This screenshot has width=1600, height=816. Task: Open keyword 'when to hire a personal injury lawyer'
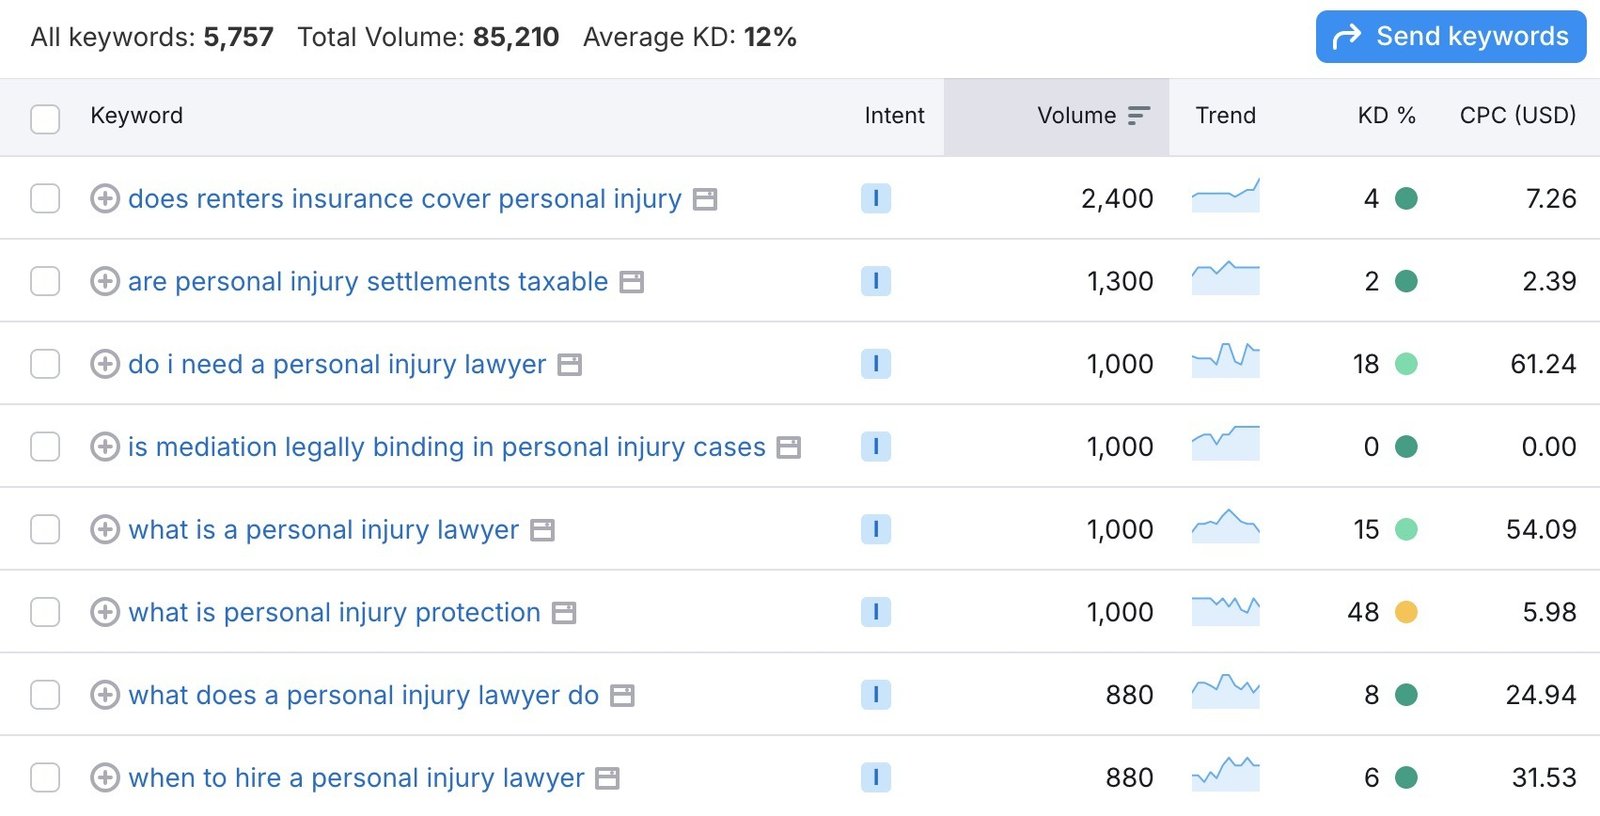pyautogui.click(x=356, y=777)
